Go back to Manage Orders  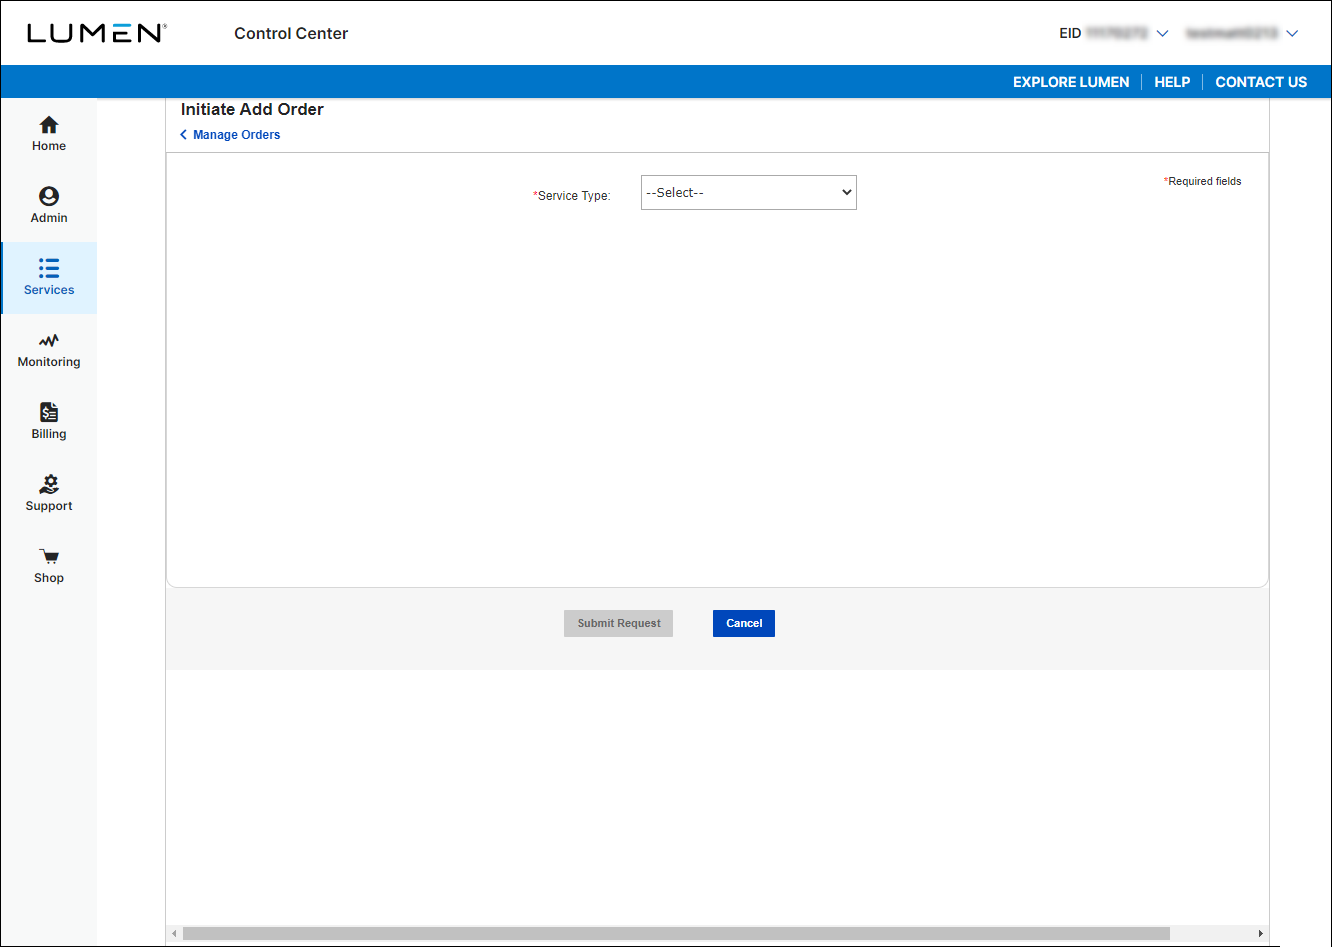(x=230, y=135)
